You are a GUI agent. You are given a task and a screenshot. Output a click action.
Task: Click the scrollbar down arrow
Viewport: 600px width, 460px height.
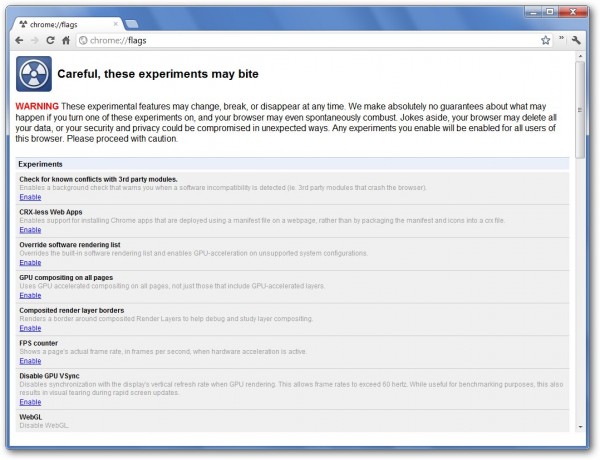[580, 427]
